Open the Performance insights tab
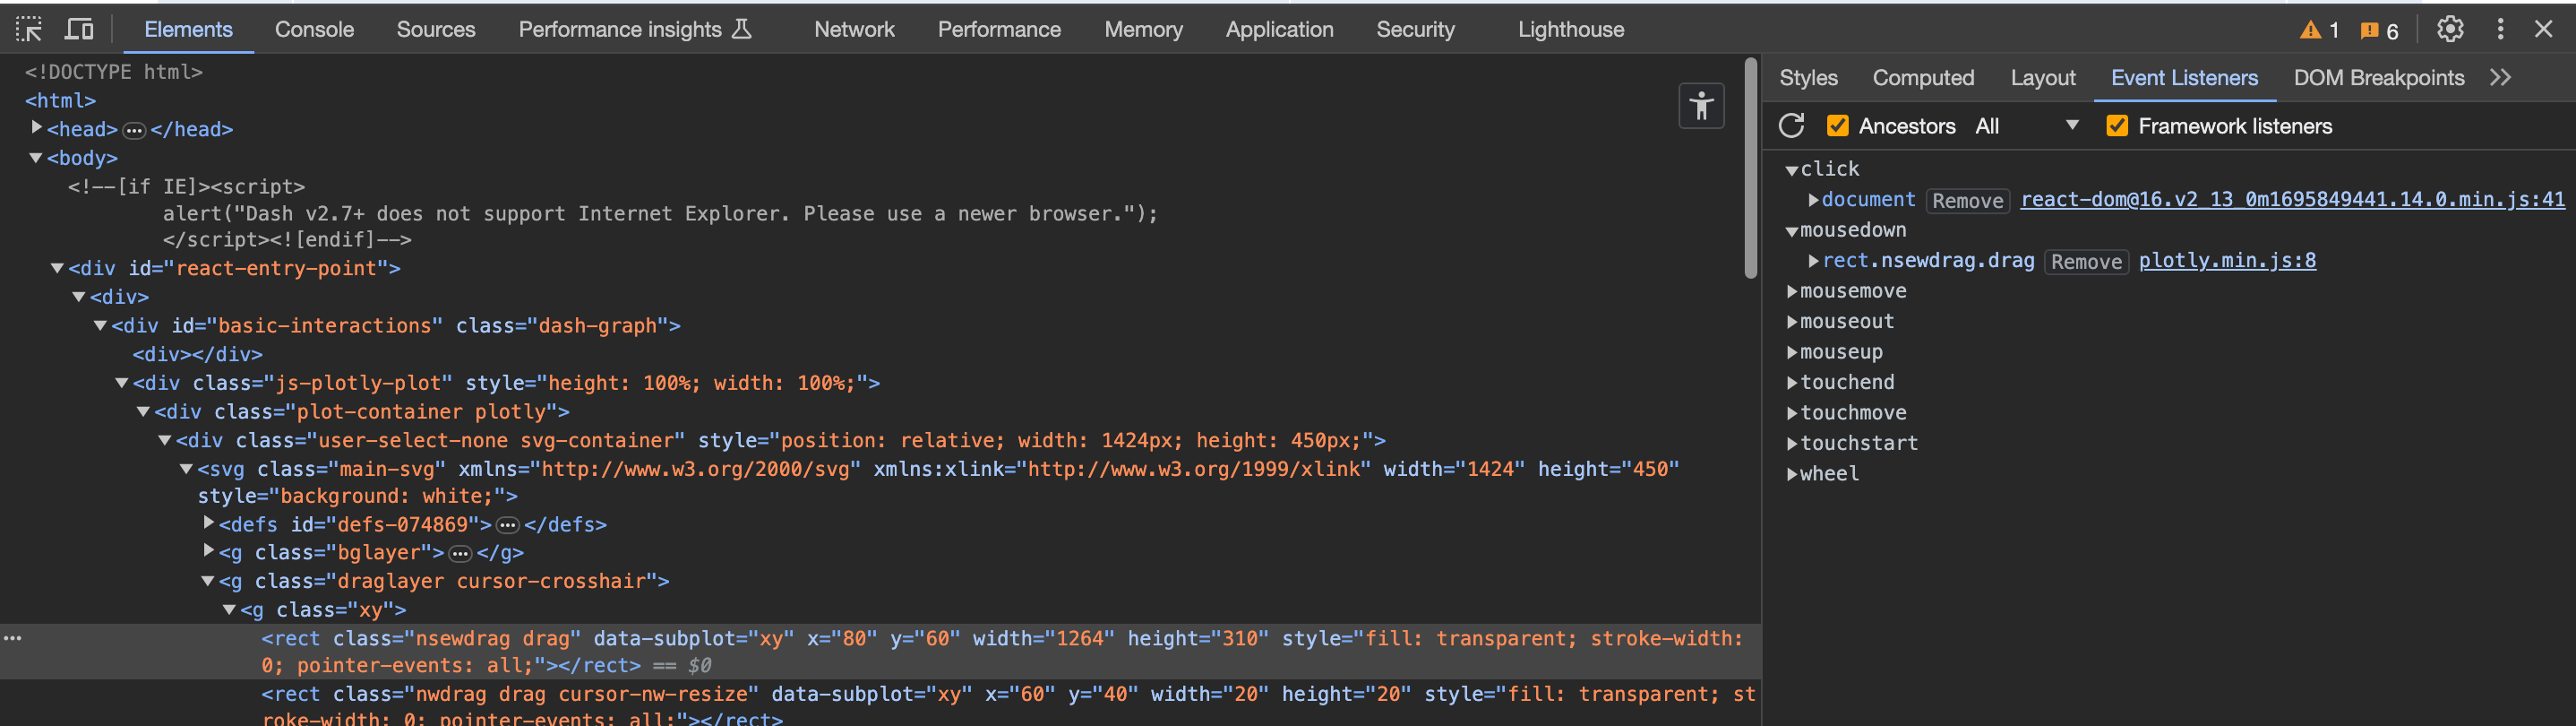The image size is (2576, 726). tap(635, 29)
